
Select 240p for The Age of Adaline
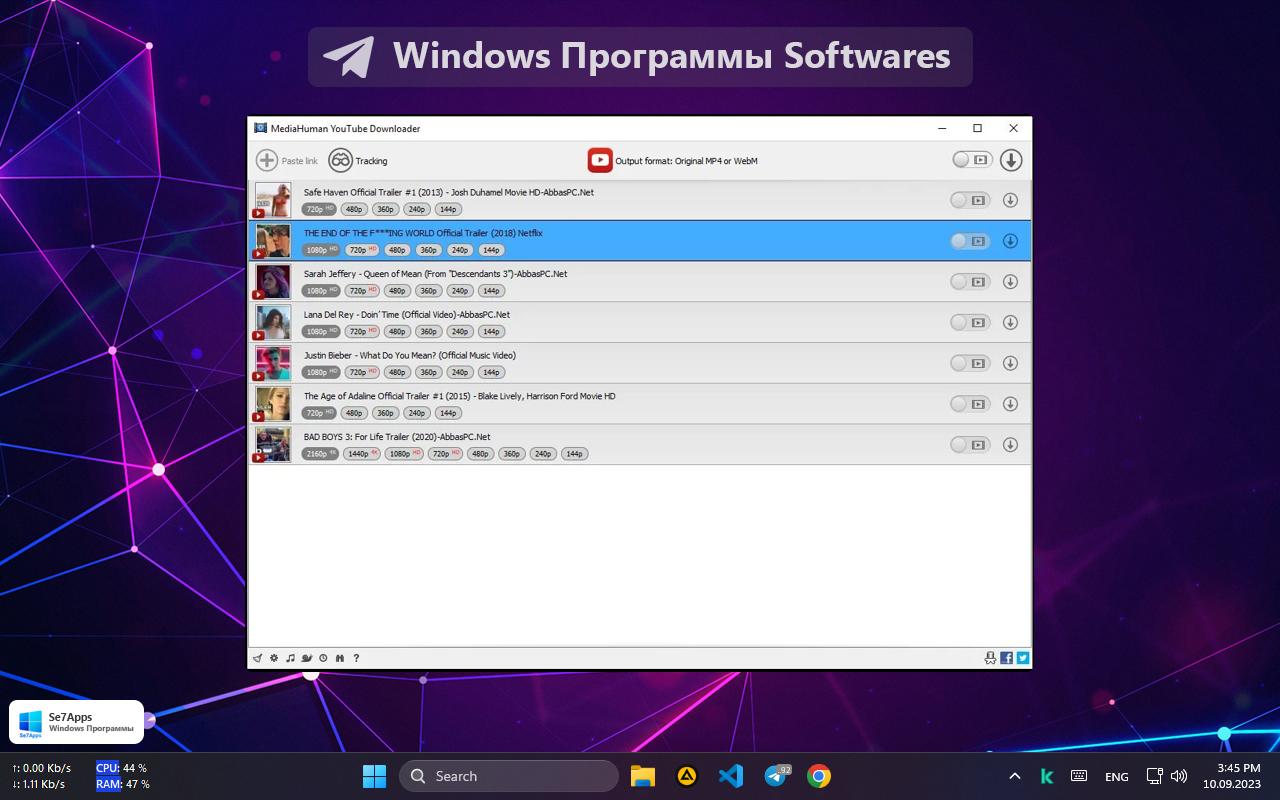coord(417,413)
